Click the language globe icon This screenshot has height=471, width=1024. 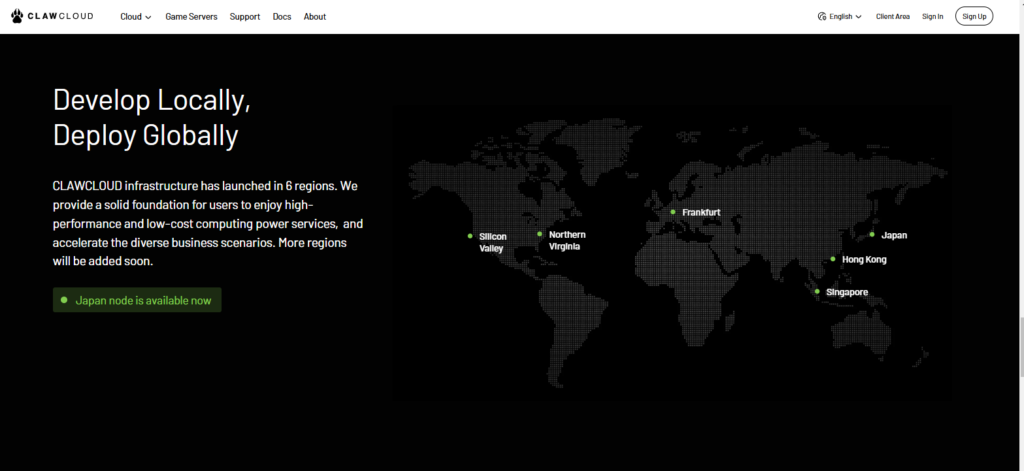click(x=822, y=16)
